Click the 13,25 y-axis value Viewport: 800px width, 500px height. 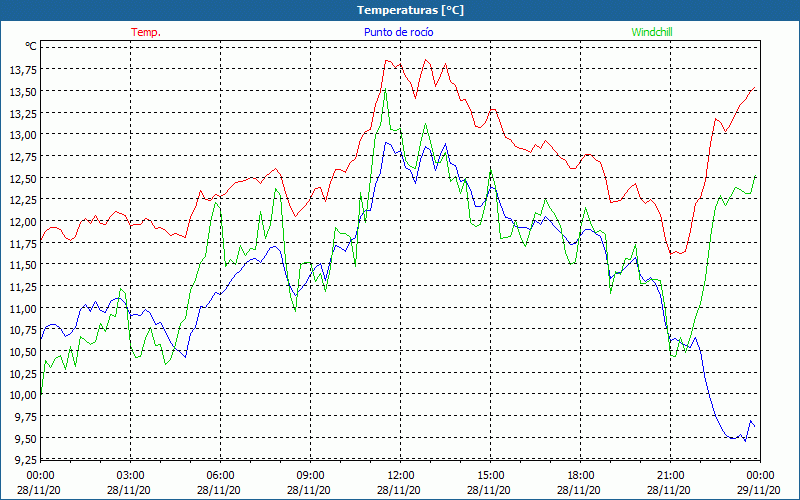point(23,114)
